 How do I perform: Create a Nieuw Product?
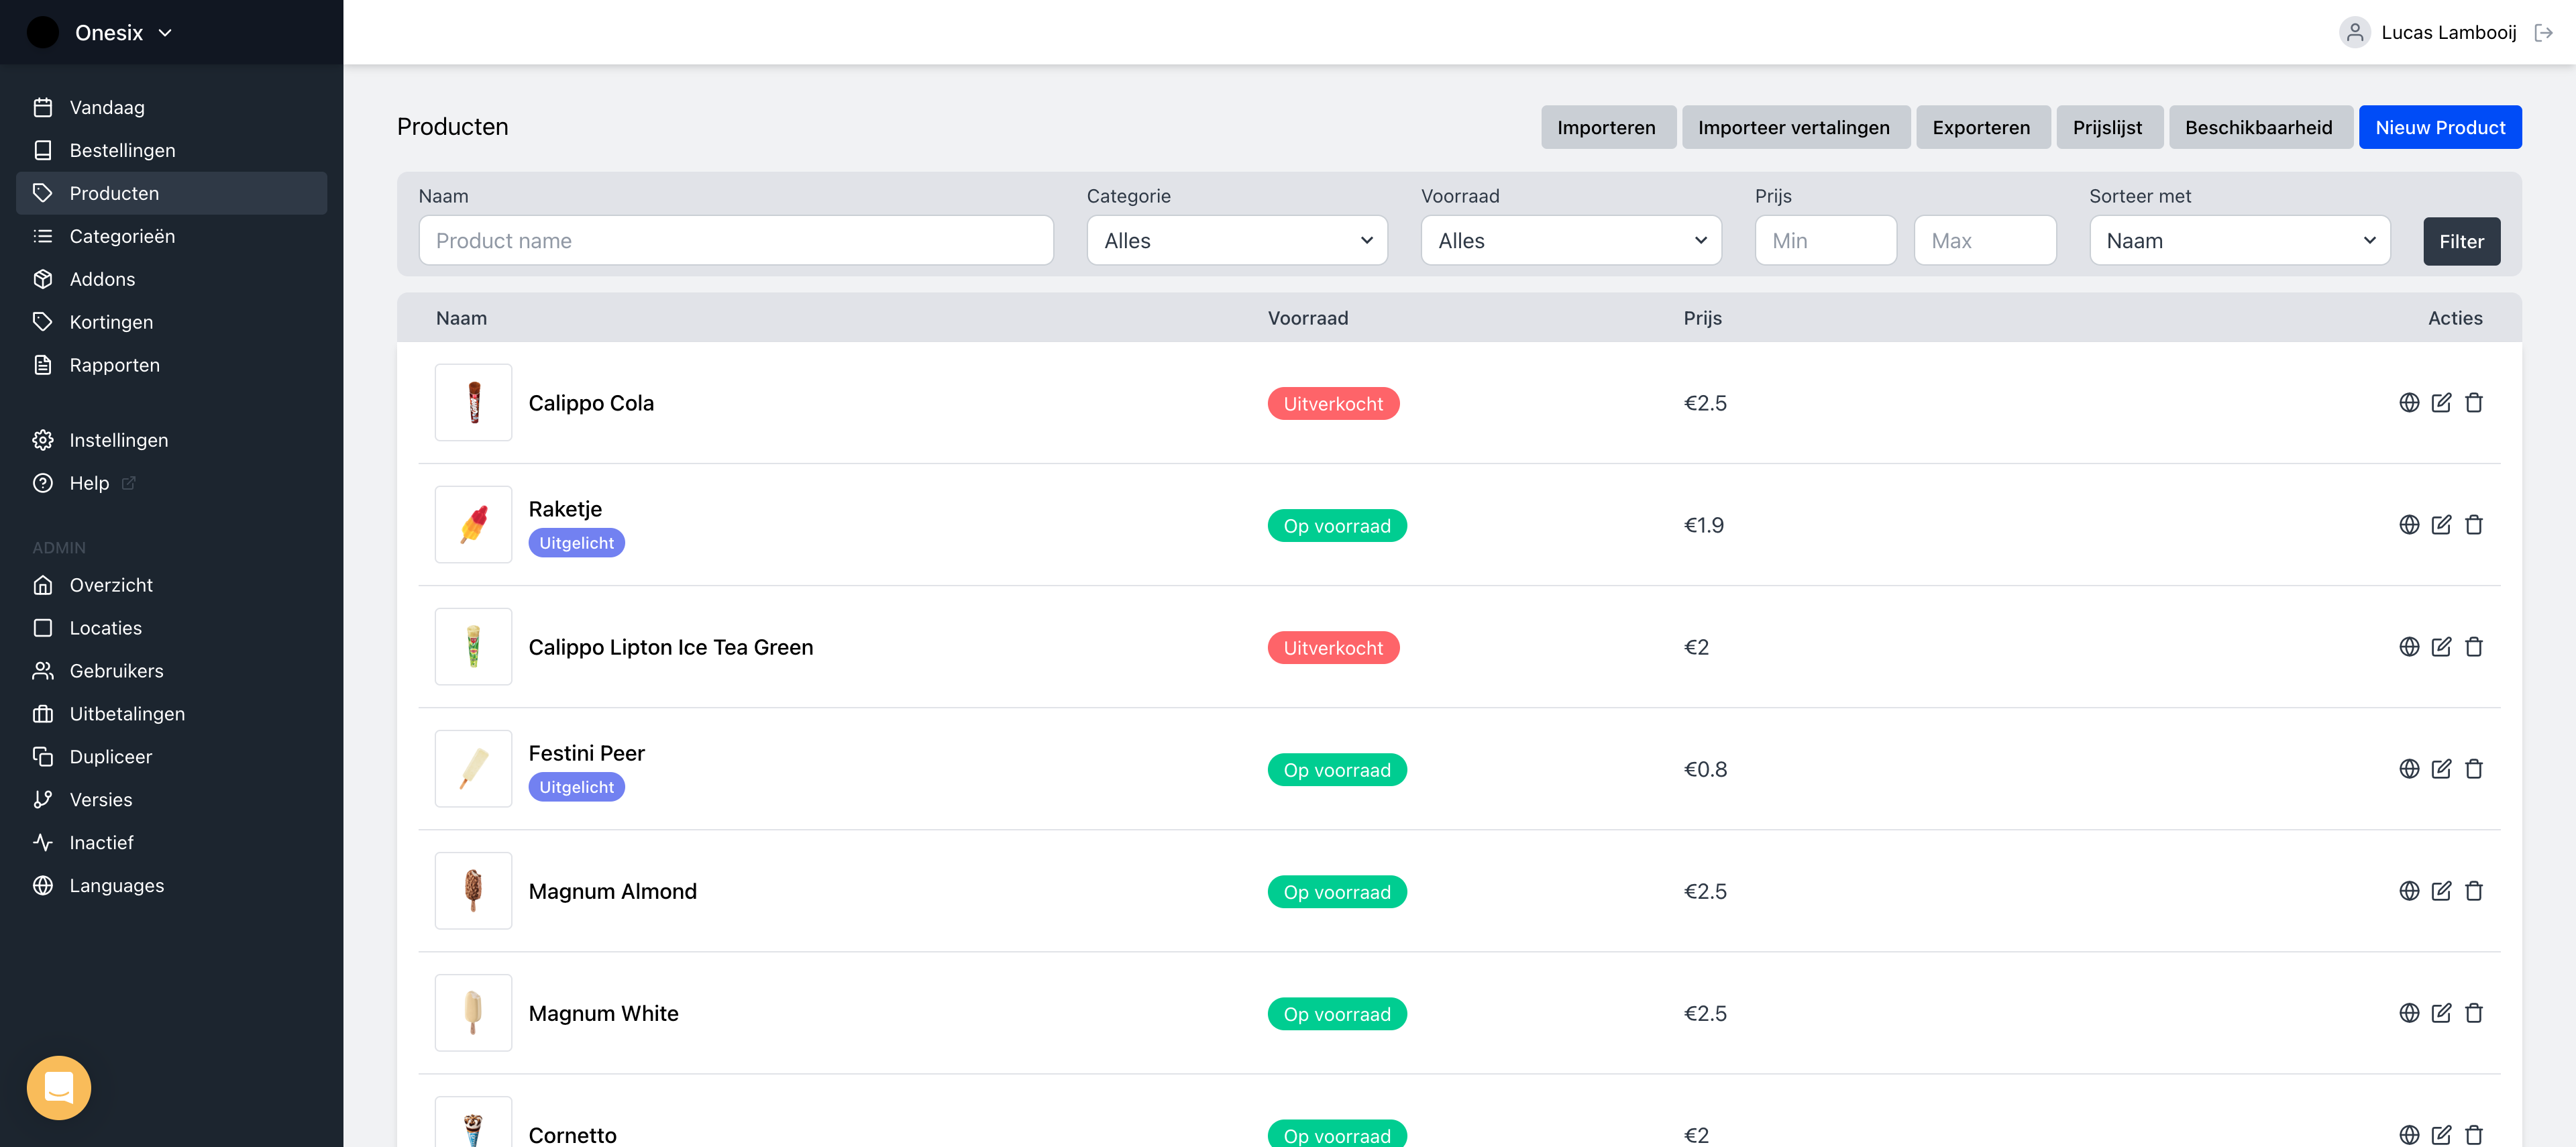[x=2440, y=127]
